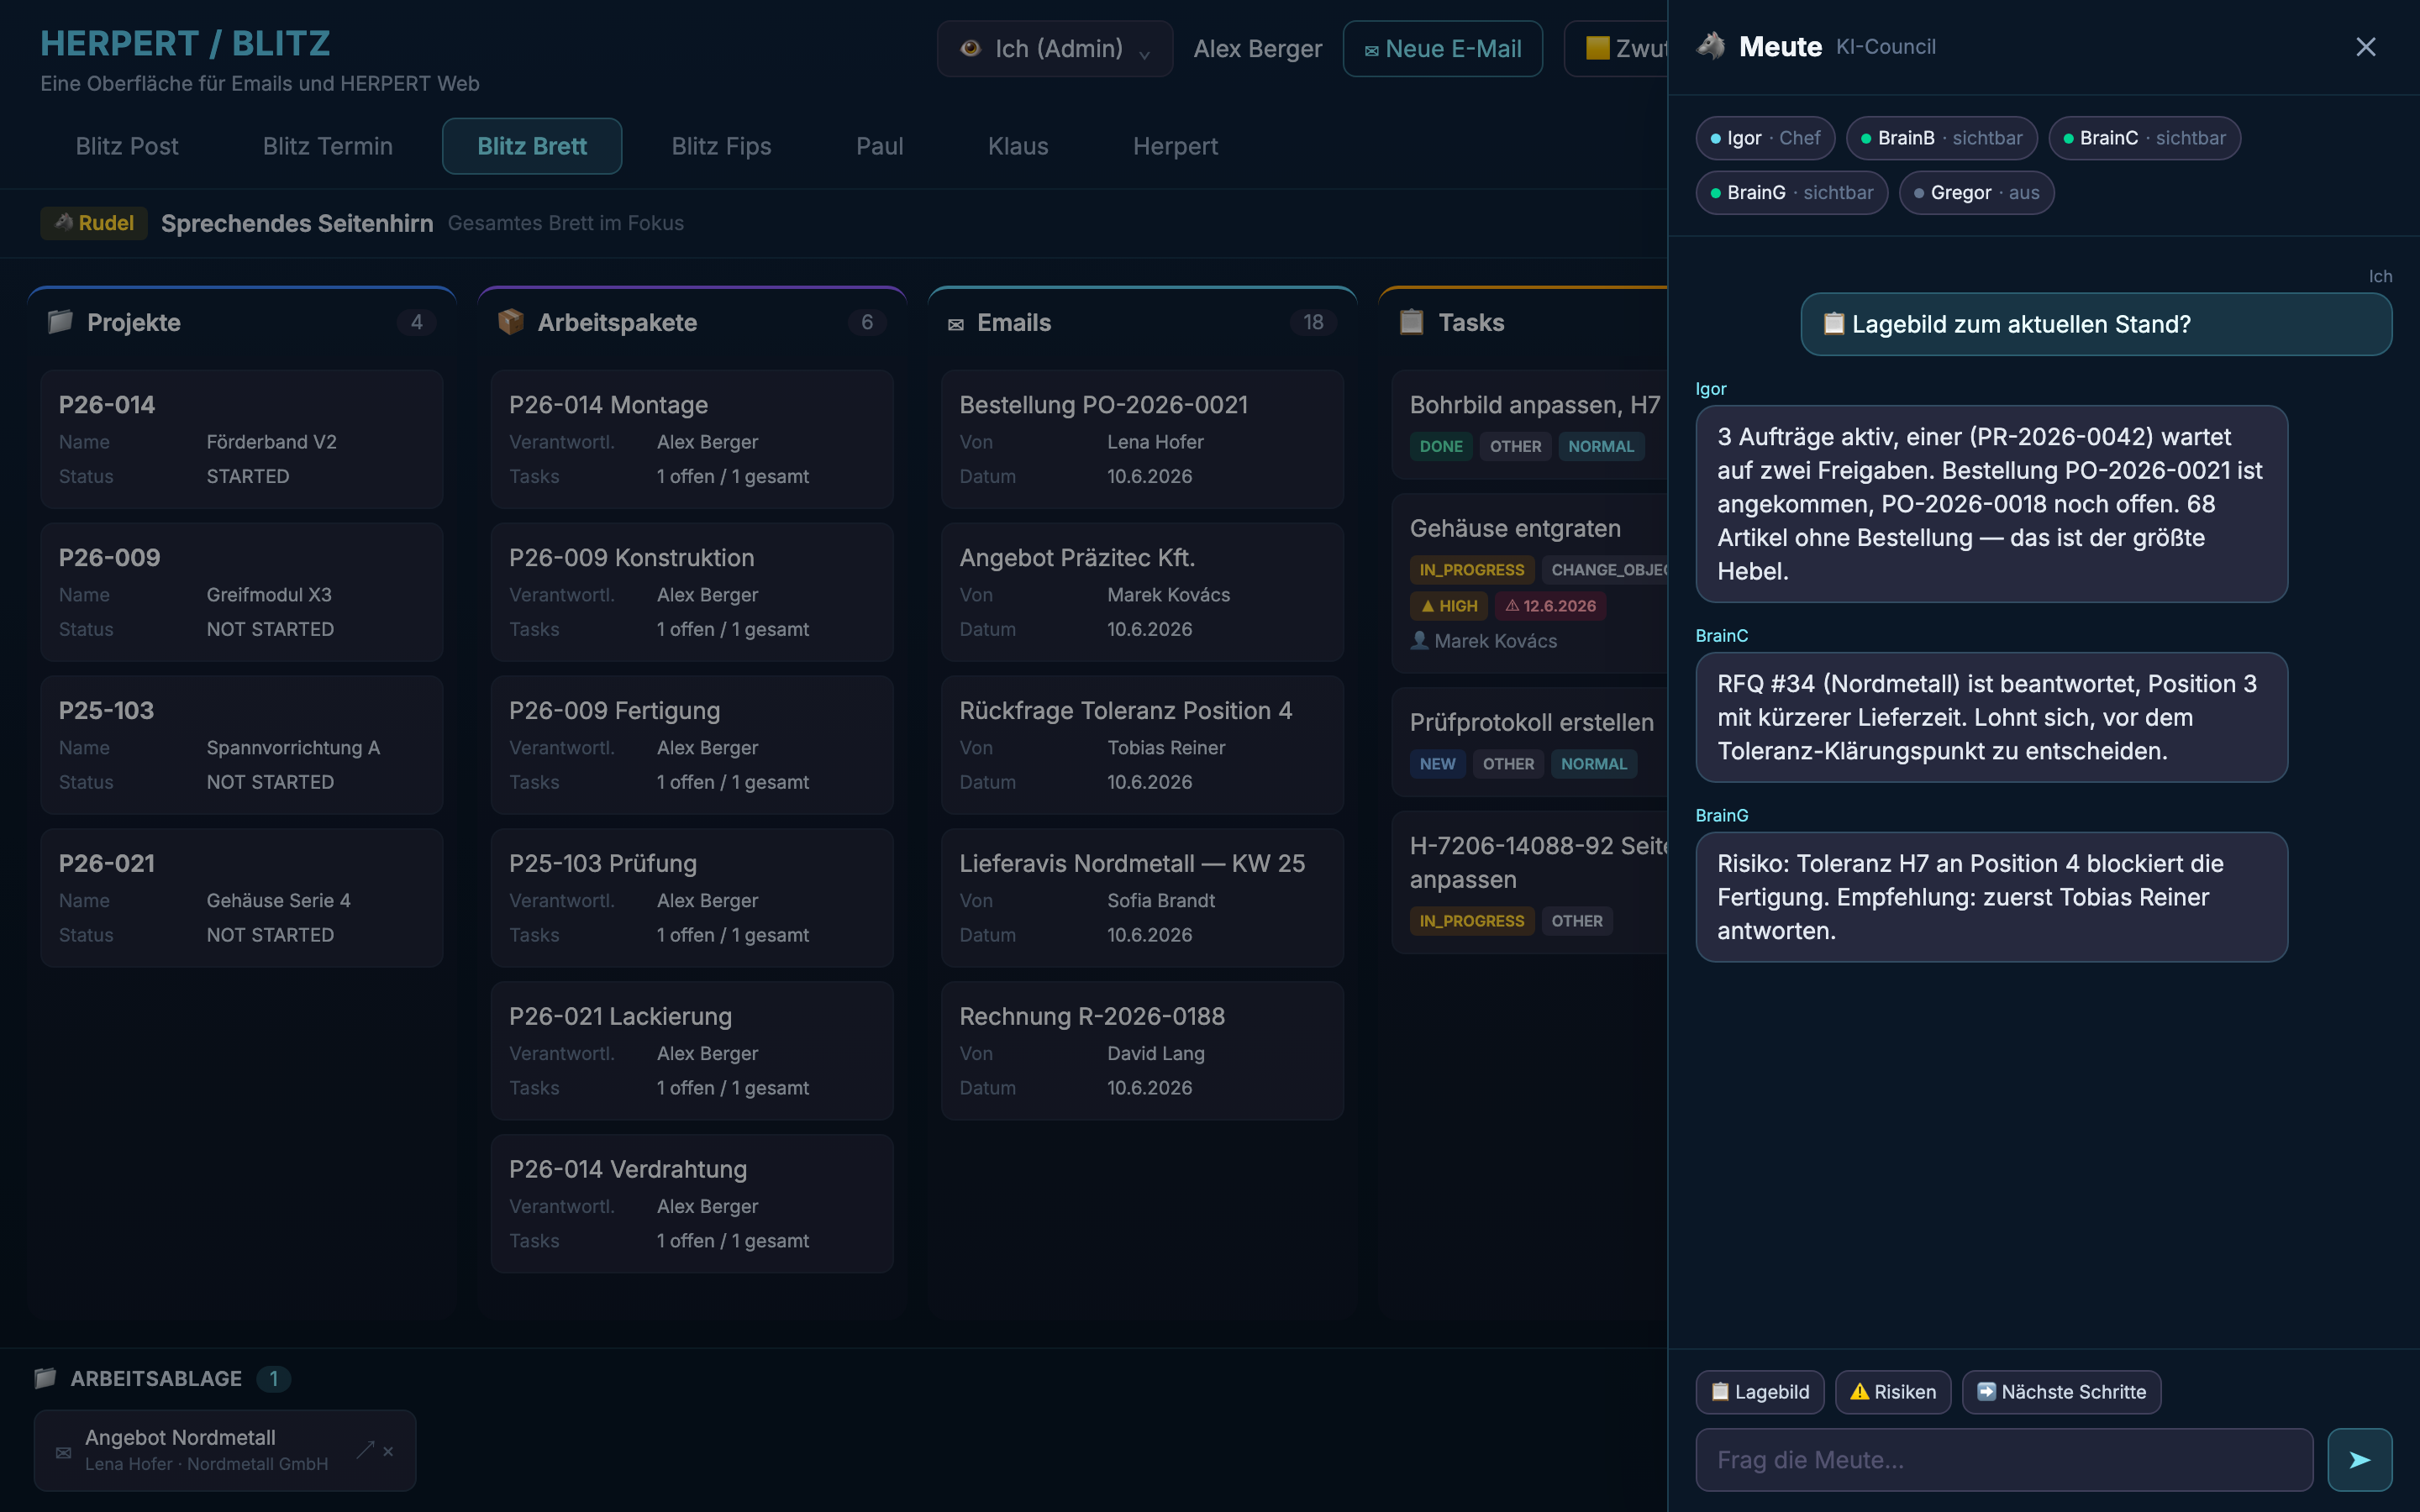Open the Paul tab

tap(879, 146)
